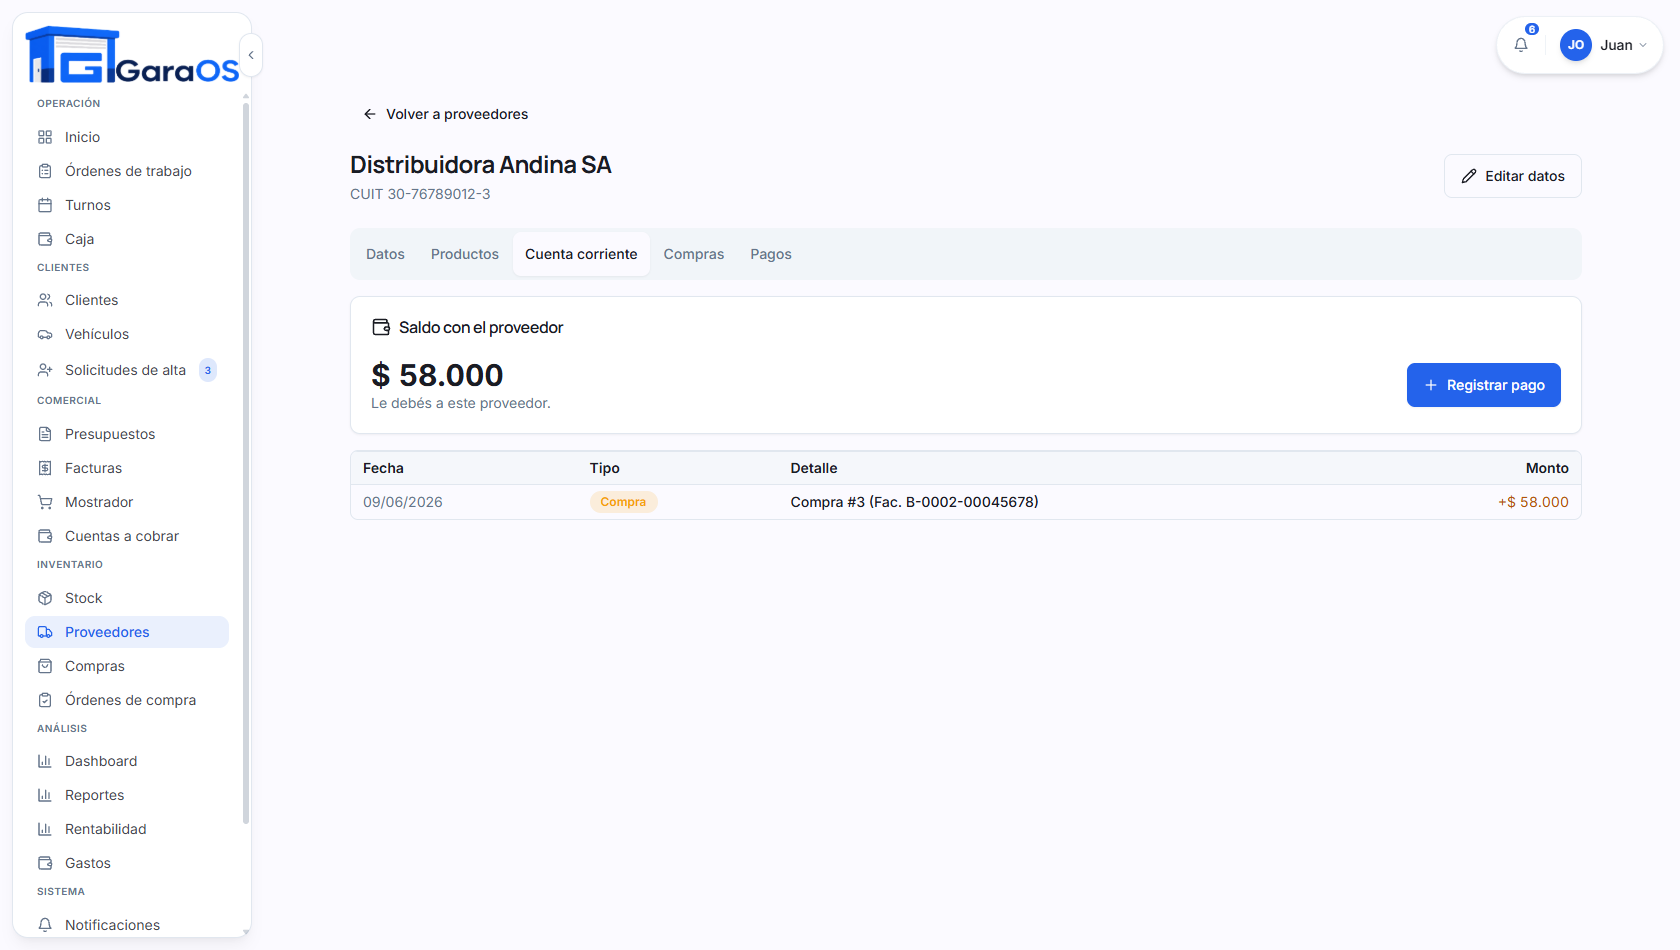Click the wallet icon beside Saldo con el proveedor
The height and width of the screenshot is (950, 1680).
point(381,327)
